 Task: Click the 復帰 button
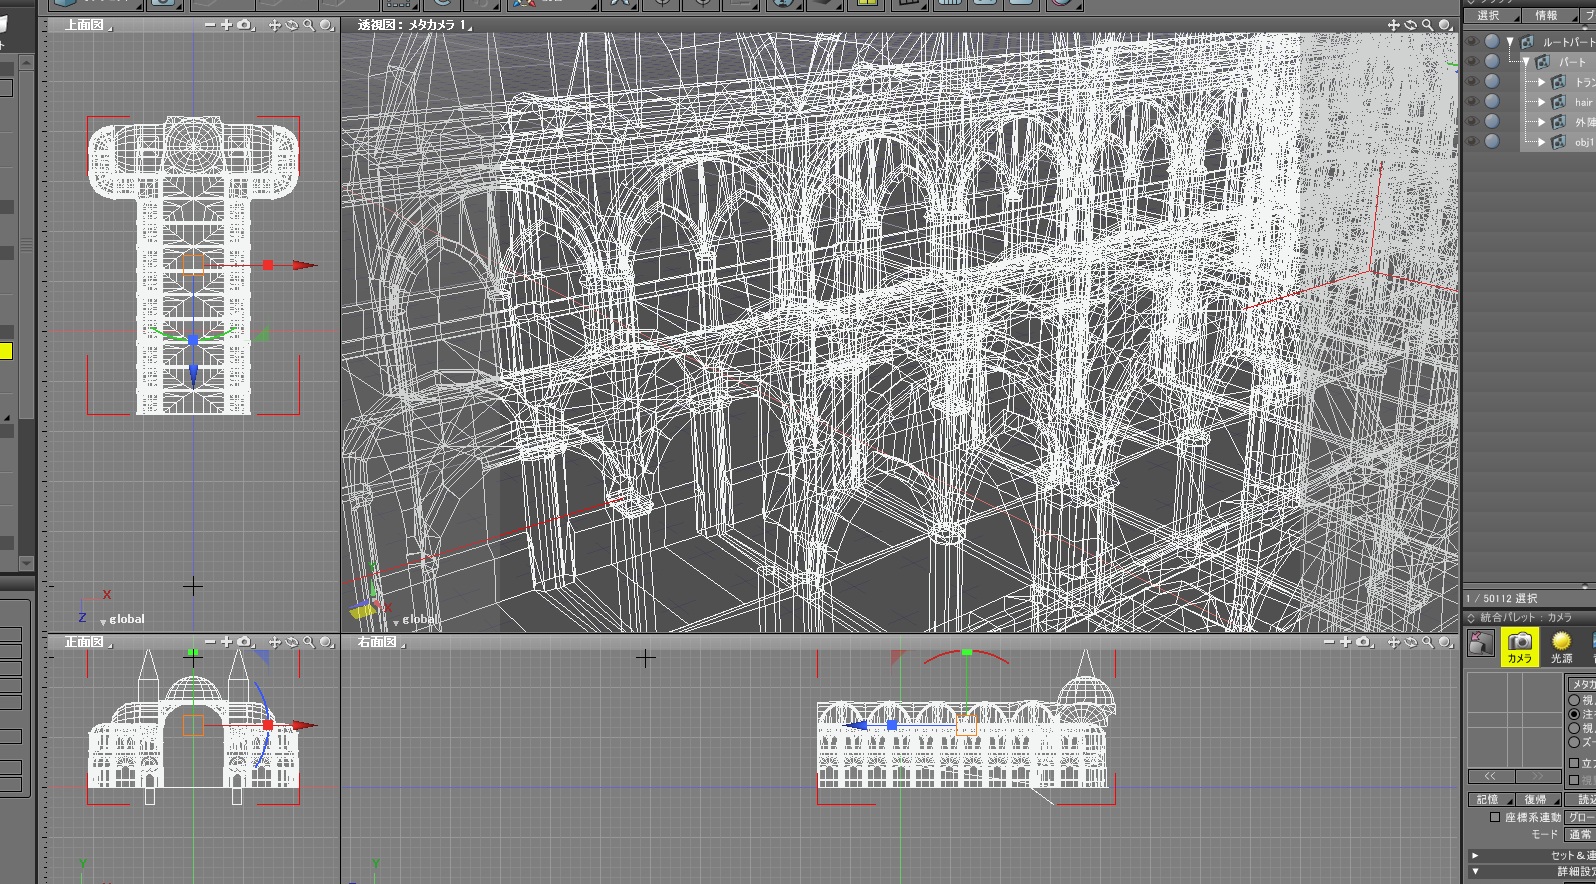[1536, 799]
